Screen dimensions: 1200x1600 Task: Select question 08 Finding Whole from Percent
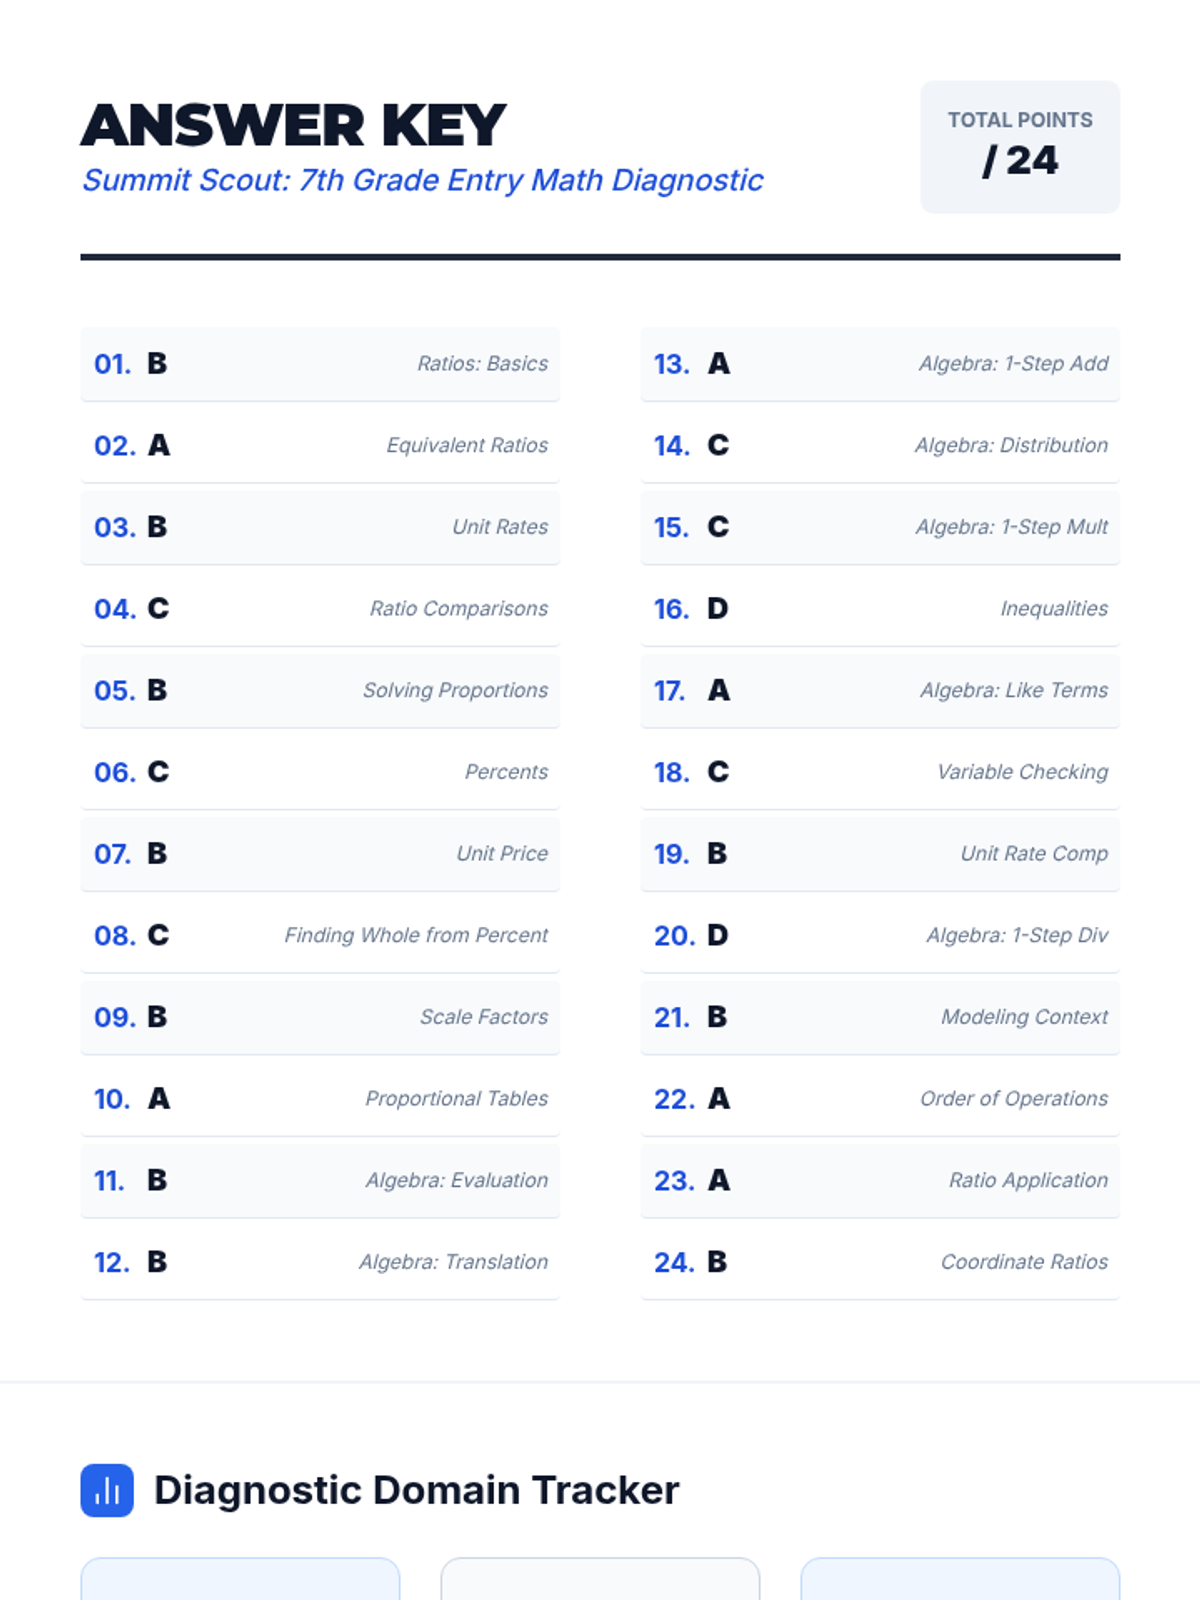pyautogui.click(x=319, y=935)
